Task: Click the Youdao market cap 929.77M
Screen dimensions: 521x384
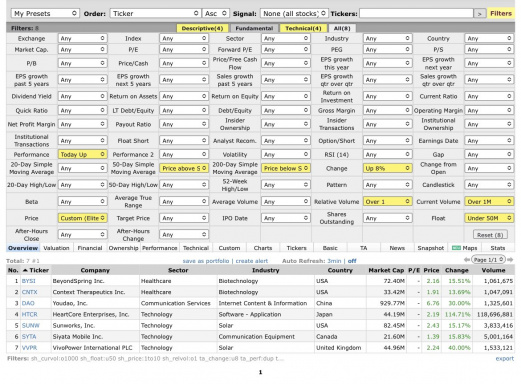Action: [x=392, y=303]
